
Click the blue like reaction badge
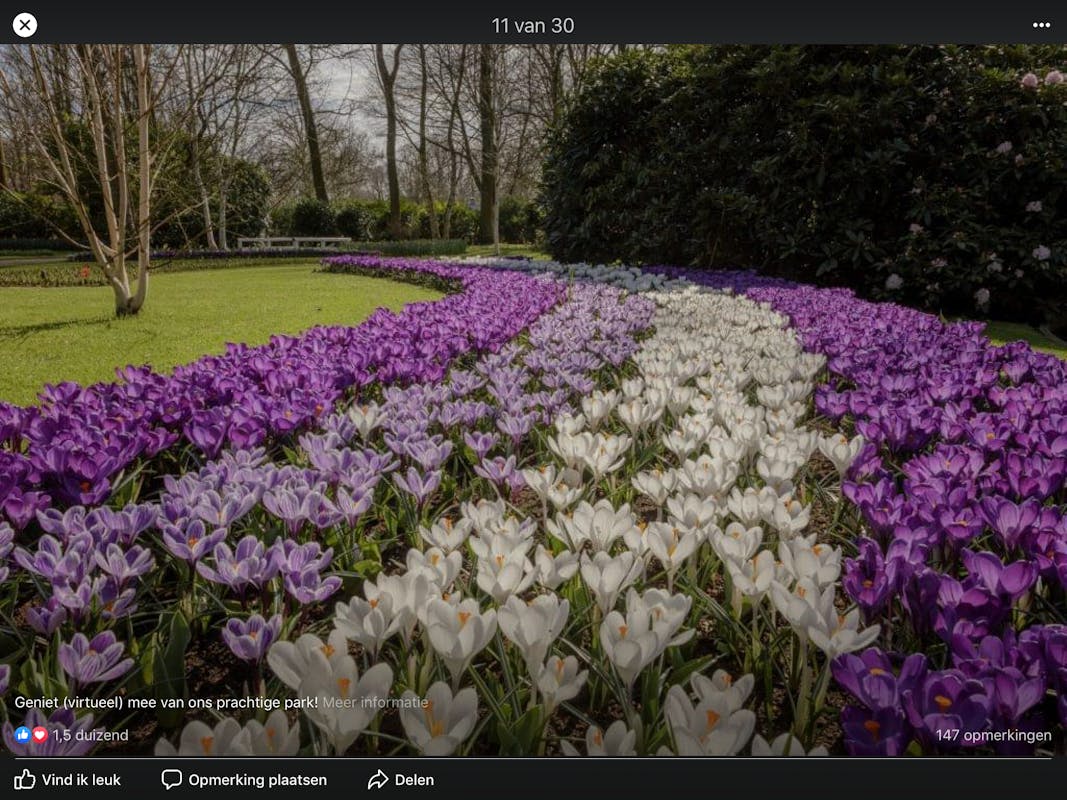click(23, 735)
